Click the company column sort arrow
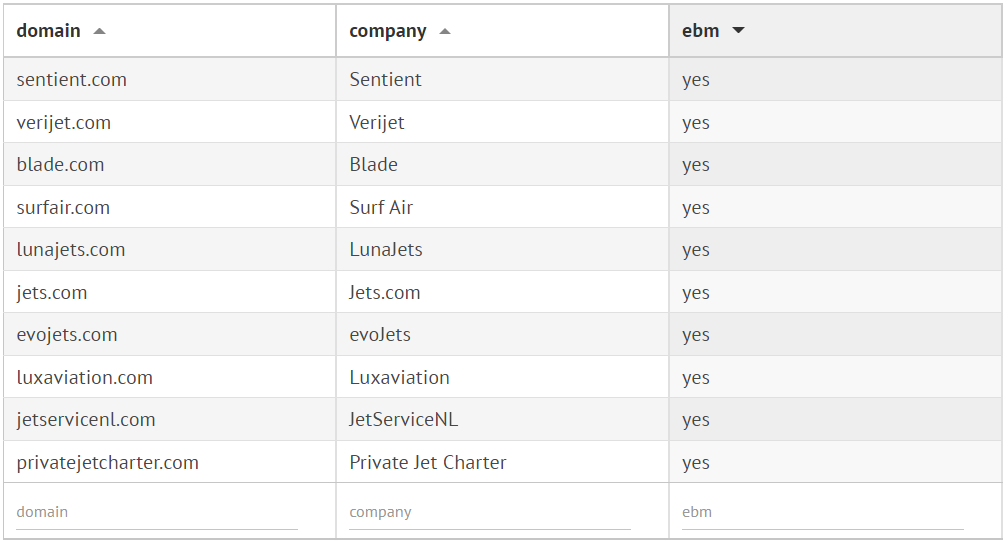Viewport: 1008px width, 541px height. [x=445, y=31]
